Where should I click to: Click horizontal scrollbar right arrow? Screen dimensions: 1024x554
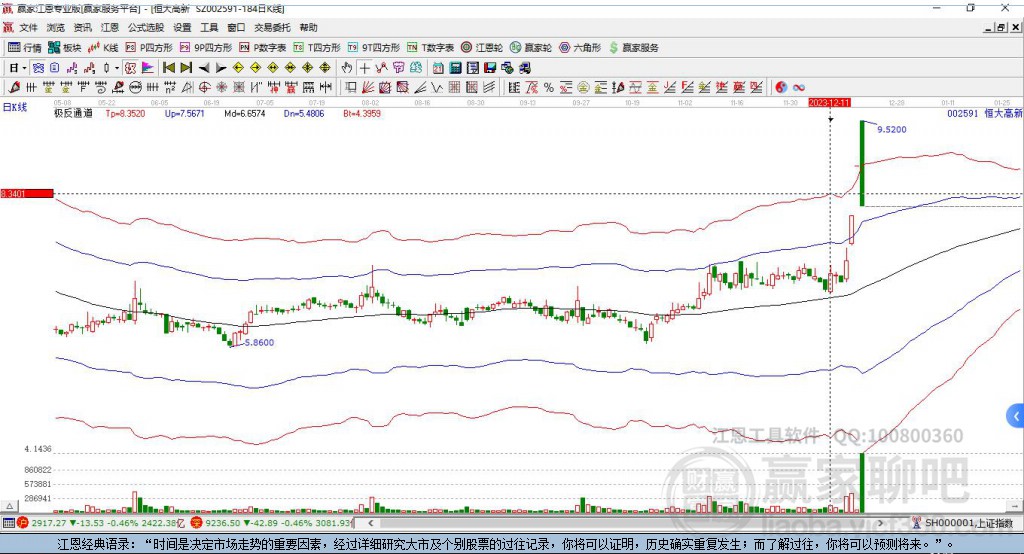[880, 523]
